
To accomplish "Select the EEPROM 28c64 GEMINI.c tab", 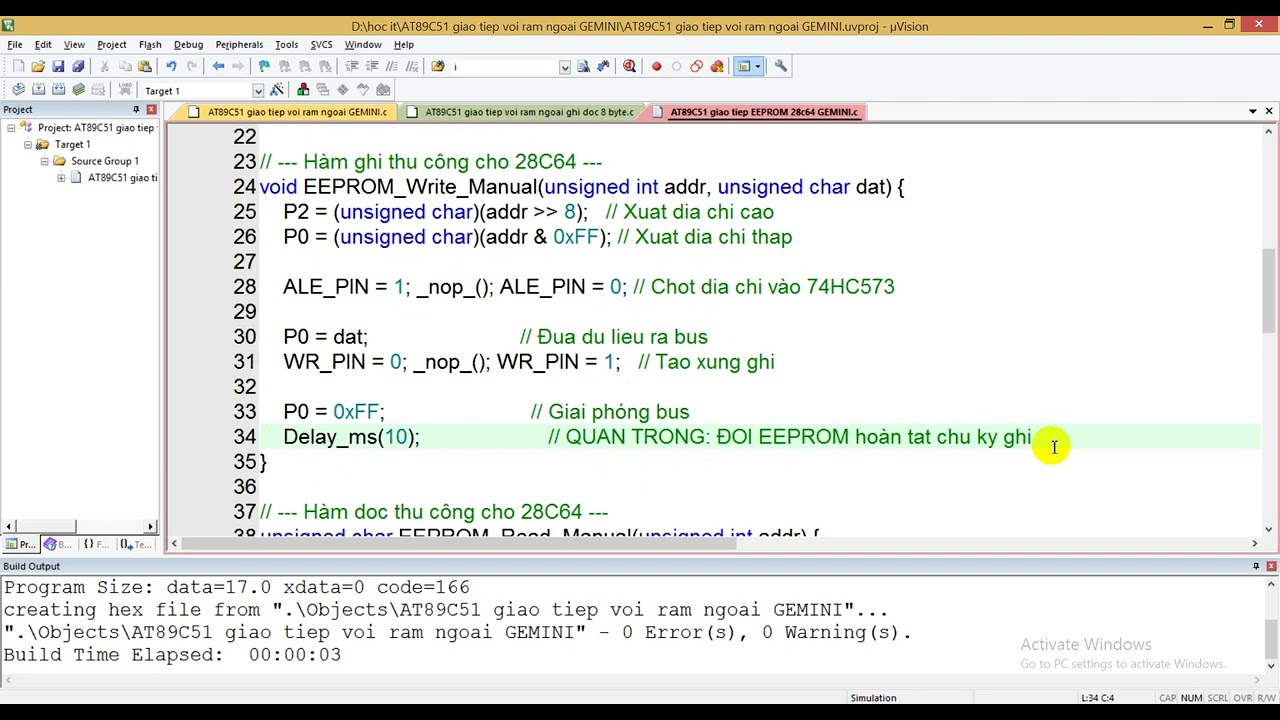I will point(756,112).
